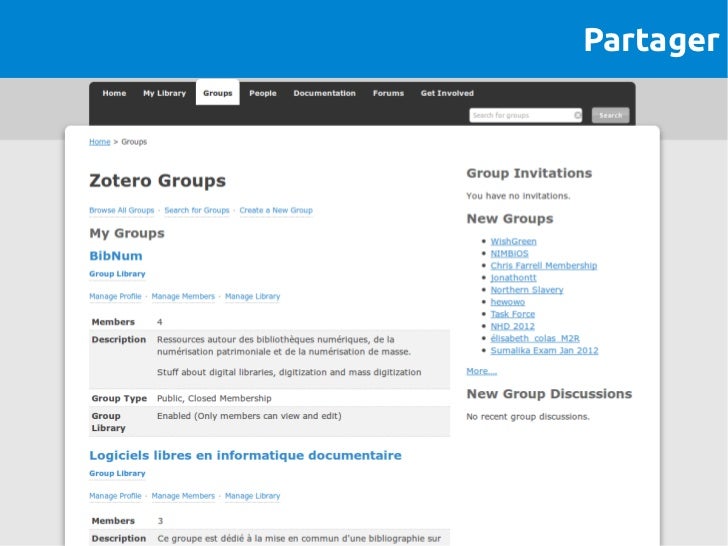Go to Documentation tab
728x546 pixels.
coord(325,93)
